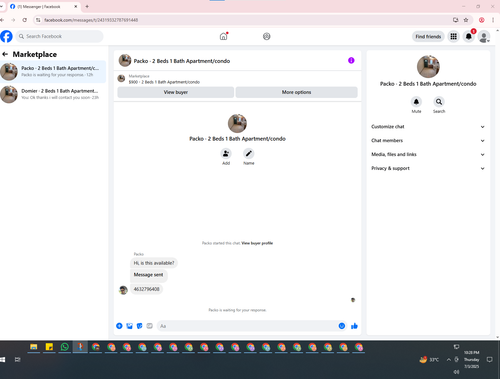
Task: Open Packo conversation in chat list
Action: [53, 71]
